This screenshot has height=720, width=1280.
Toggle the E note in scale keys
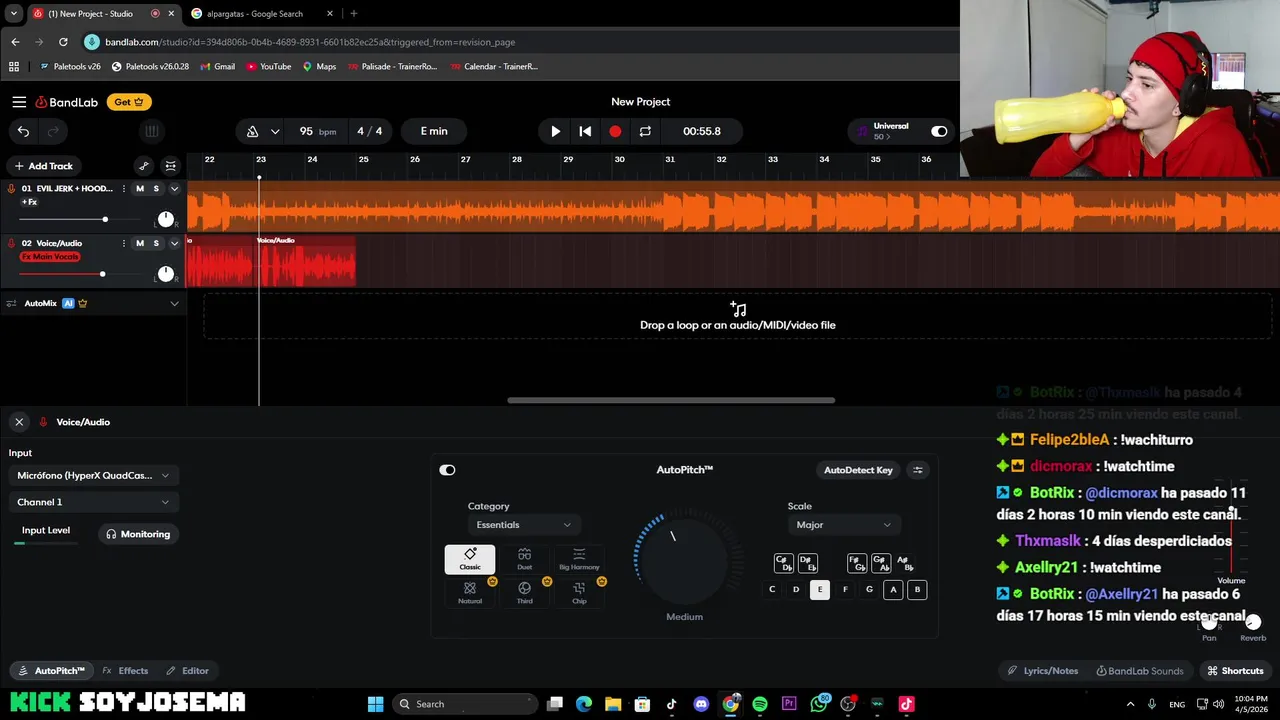[820, 589]
